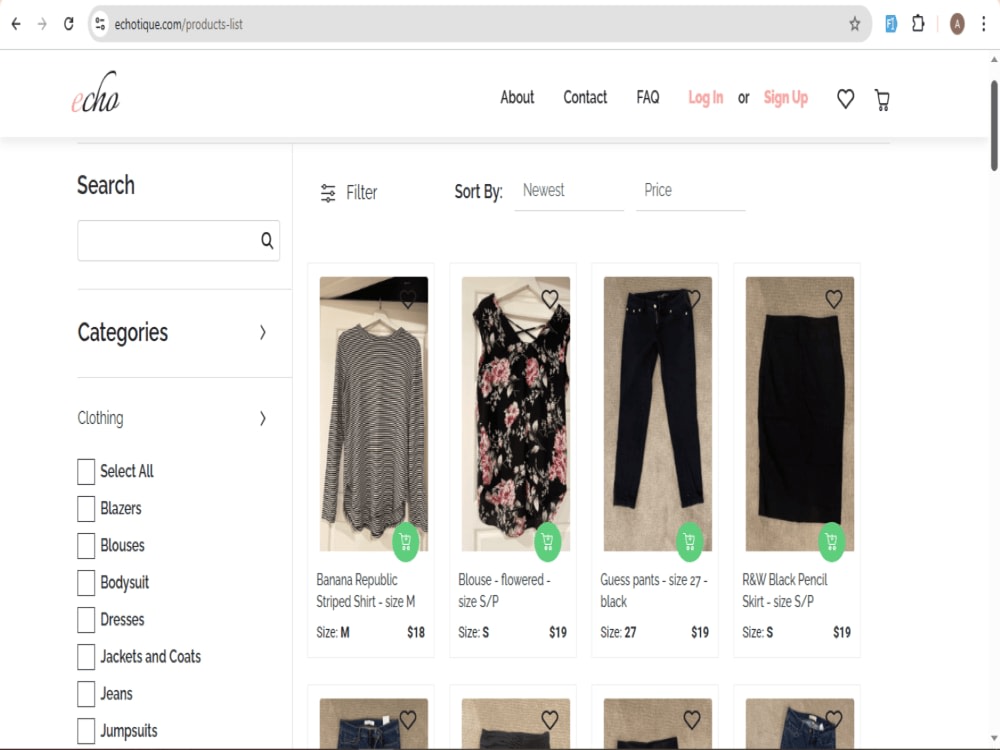This screenshot has height=750, width=1000.
Task: Favorite the Banana Republic Striped Shirt
Action: [x=408, y=298]
